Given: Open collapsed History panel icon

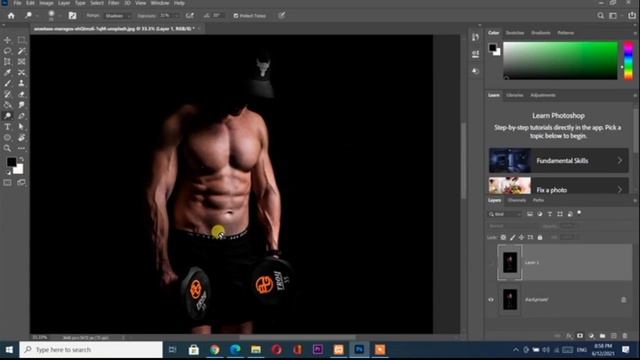Looking at the screenshot, I should (476, 37).
